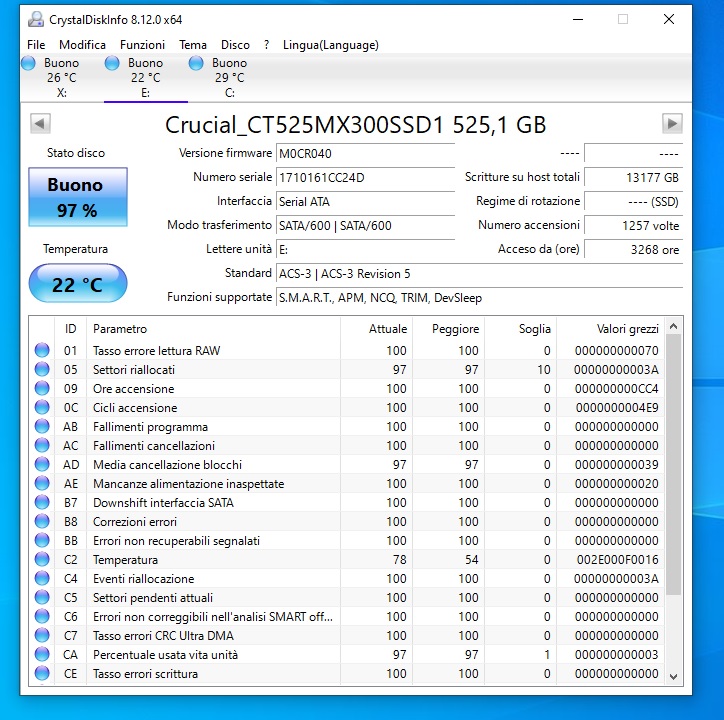Click status orb of Tasso errori CRC Ultra DMA
Image resolution: width=724 pixels, height=720 pixels.
42,635
